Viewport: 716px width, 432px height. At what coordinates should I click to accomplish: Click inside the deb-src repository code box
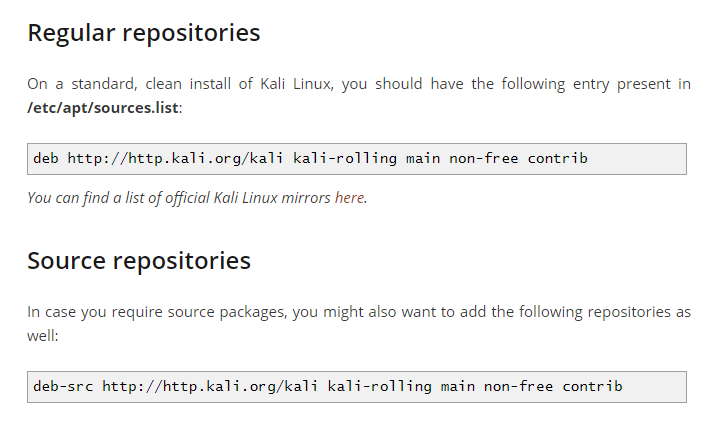point(357,387)
